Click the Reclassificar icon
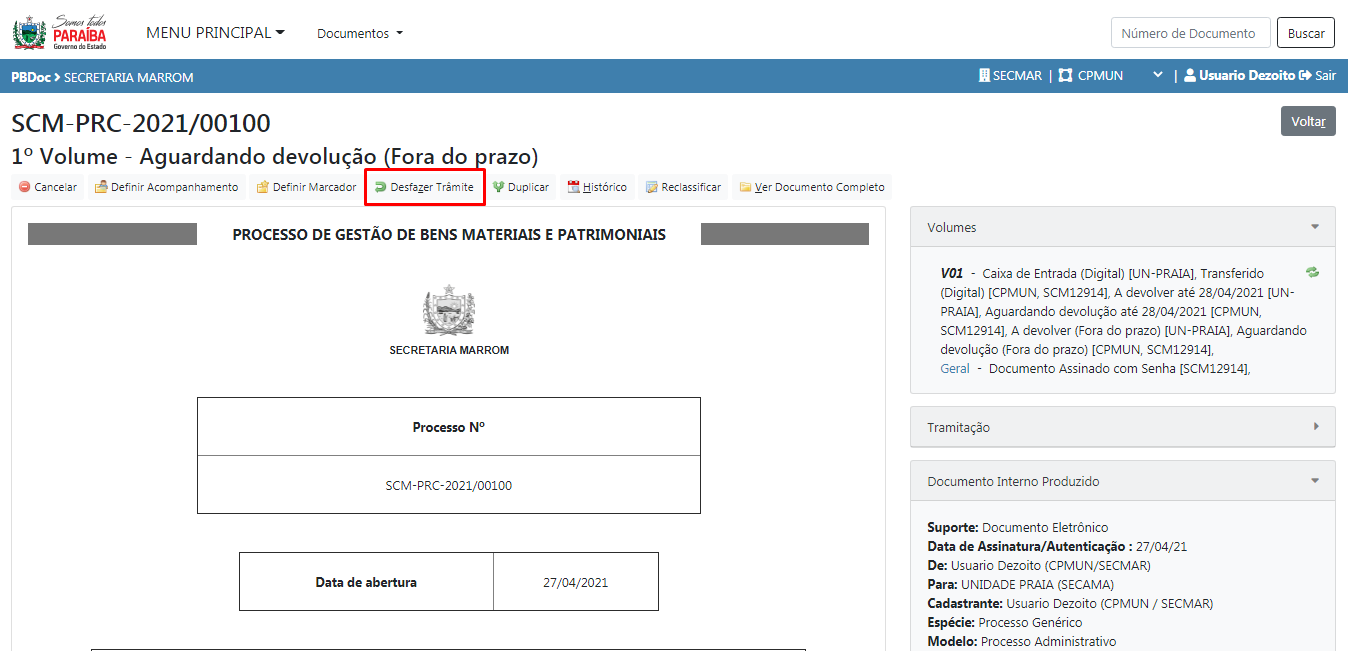The height and width of the screenshot is (651, 1348). tap(652, 187)
